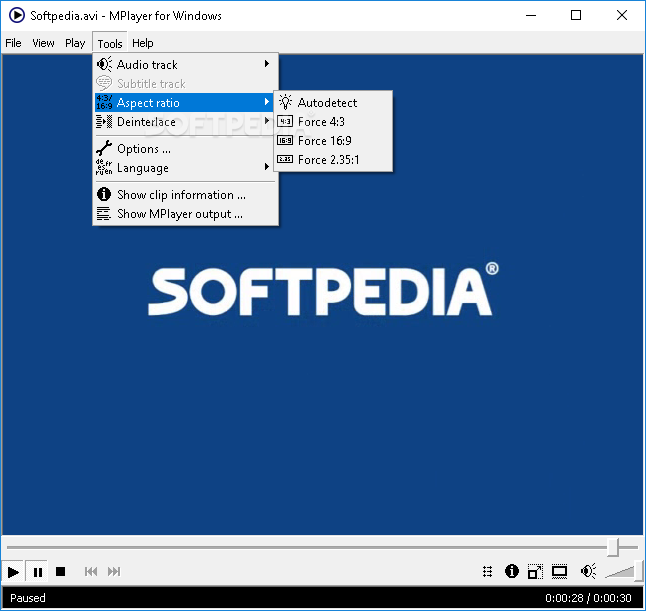Image resolution: width=646 pixels, height=611 pixels.
Task: Click the seek bar handle
Action: (613, 548)
